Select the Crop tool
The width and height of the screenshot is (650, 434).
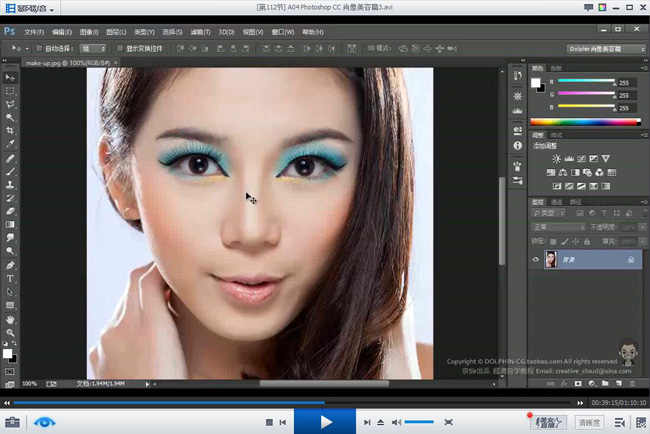(10, 130)
